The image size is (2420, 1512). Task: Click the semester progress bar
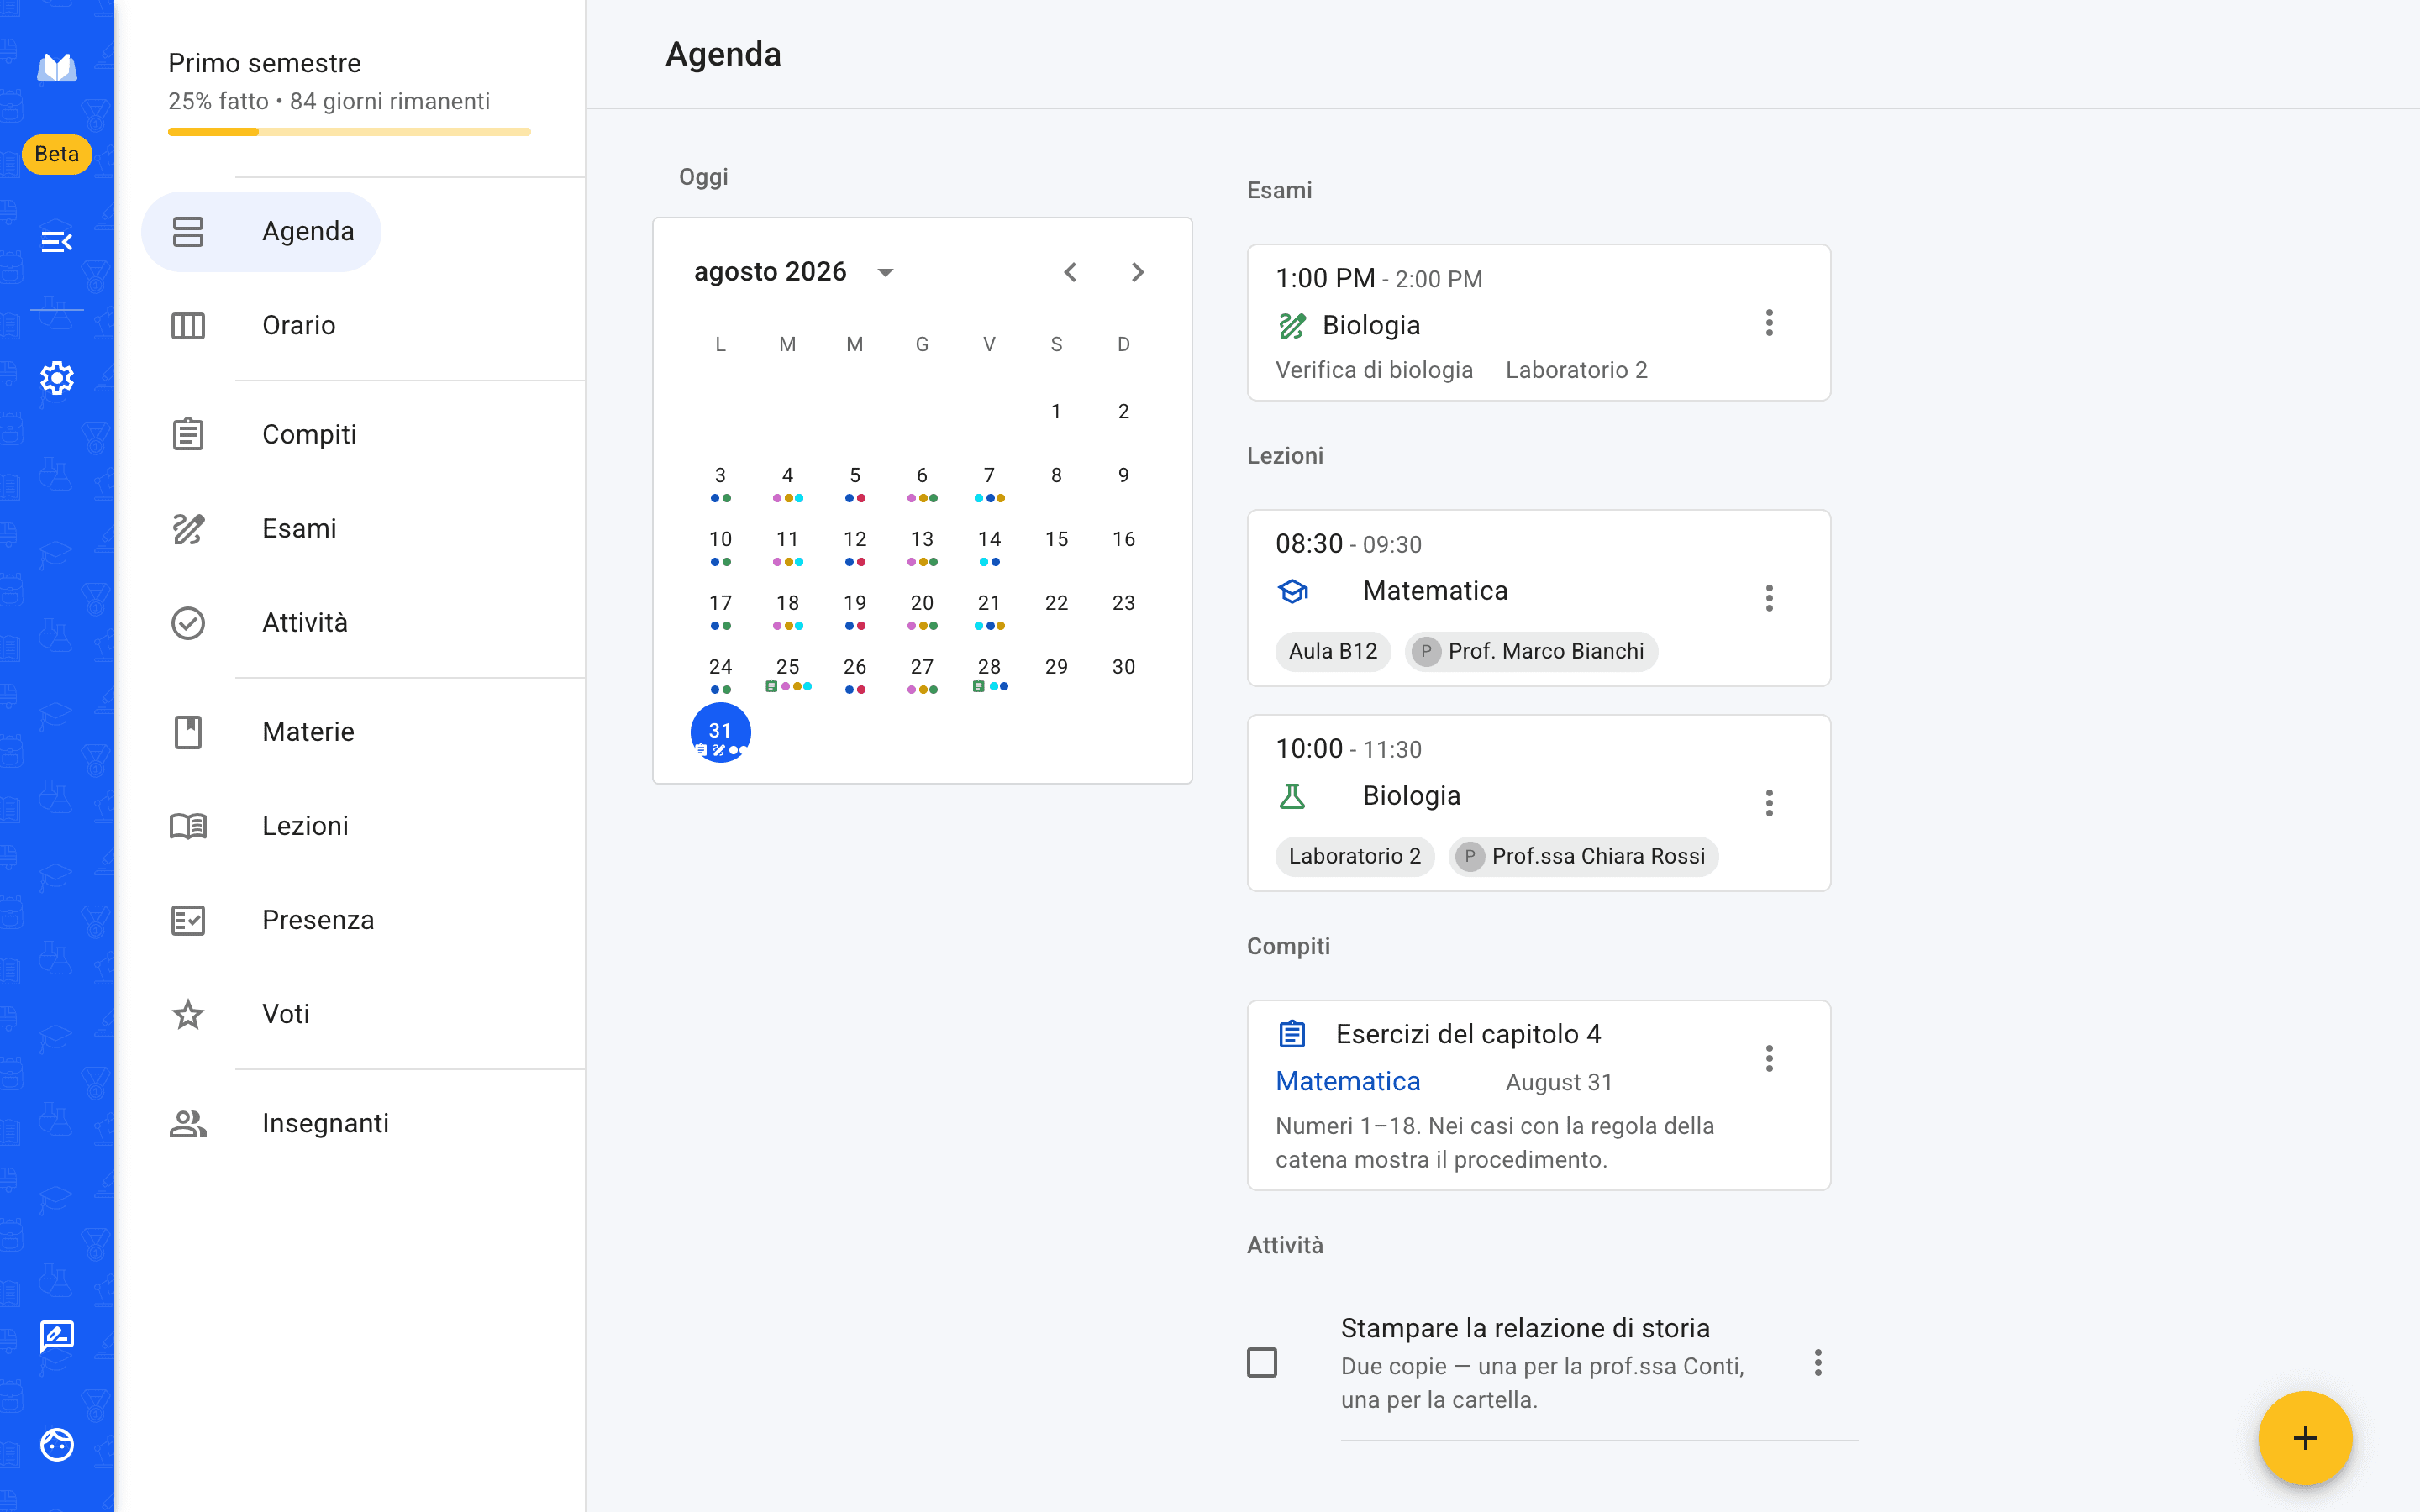click(x=349, y=131)
